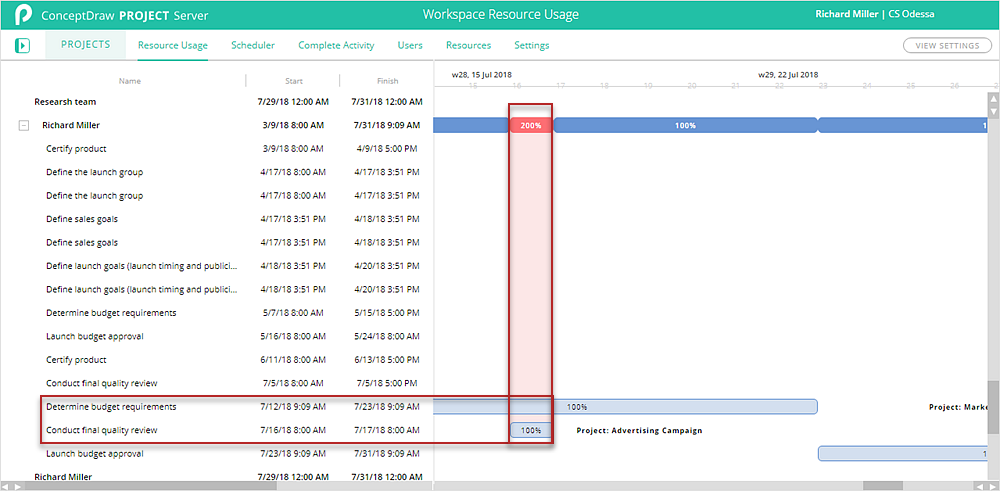Click left arrow of task list scrollbar
Screen dimensions: 1000x491
click(6, 486)
